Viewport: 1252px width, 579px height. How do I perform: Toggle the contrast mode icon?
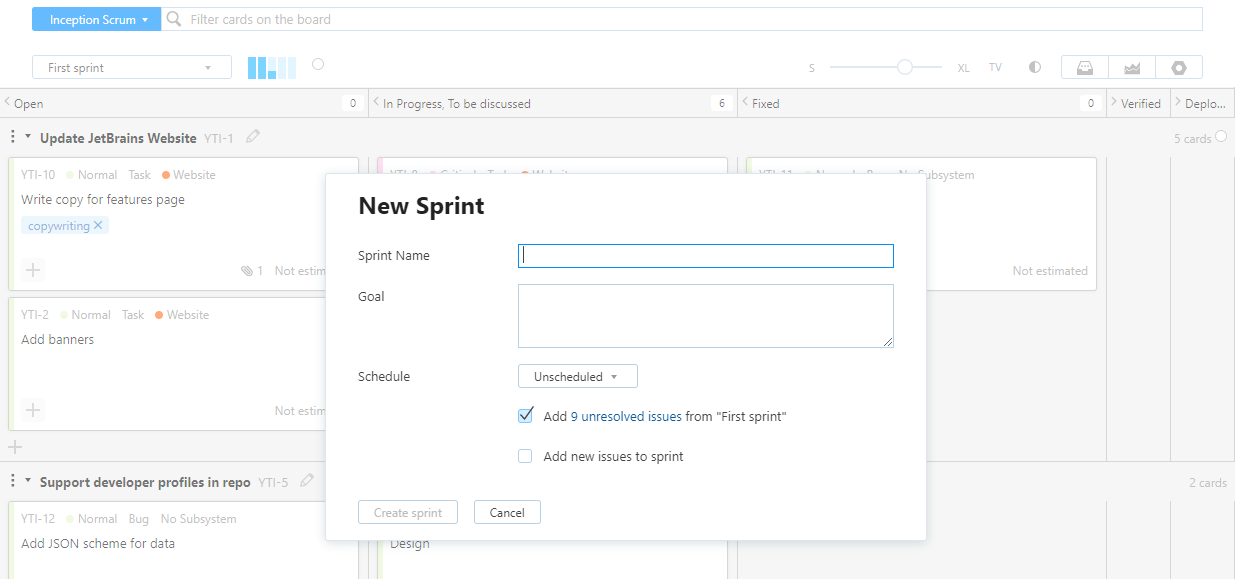(1035, 67)
